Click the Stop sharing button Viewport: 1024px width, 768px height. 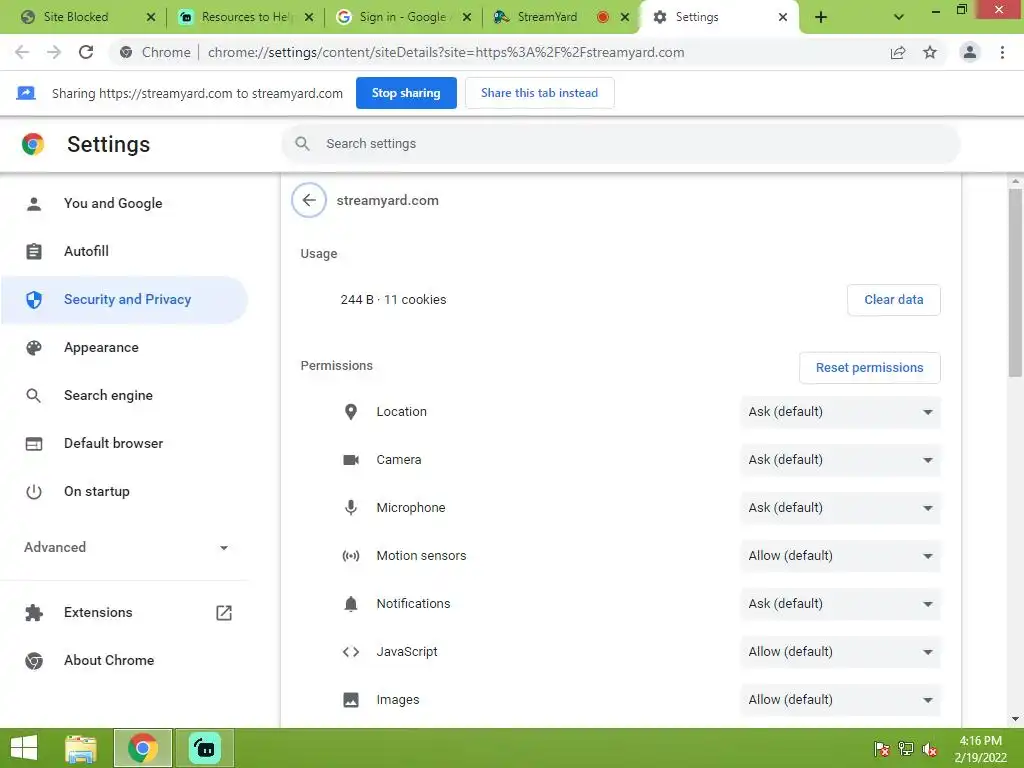406,93
